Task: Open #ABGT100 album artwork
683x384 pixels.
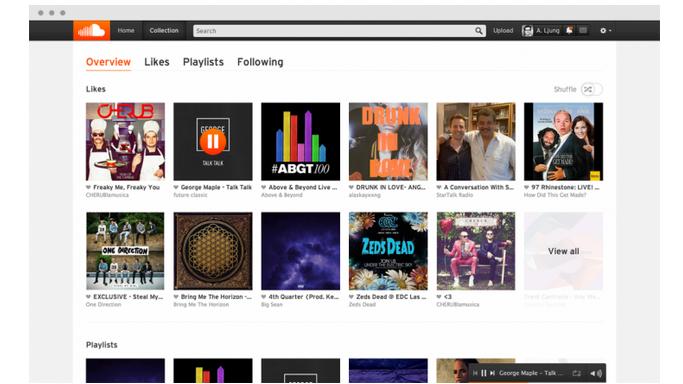Action: click(x=301, y=141)
